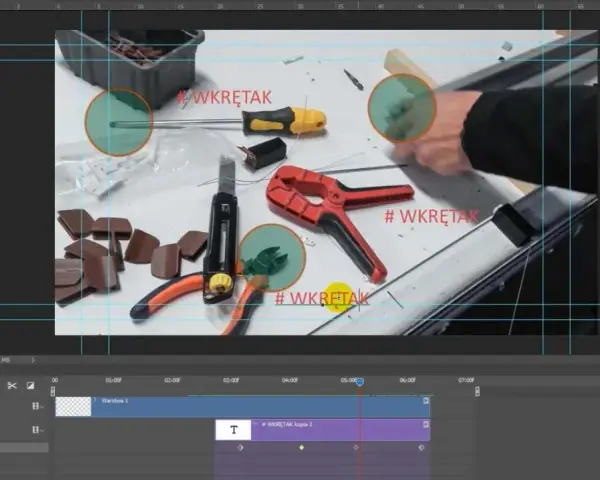Collapse the WKRĘTAK kopia 2 clip properties arrow
The image size is (600, 480).
256,424
